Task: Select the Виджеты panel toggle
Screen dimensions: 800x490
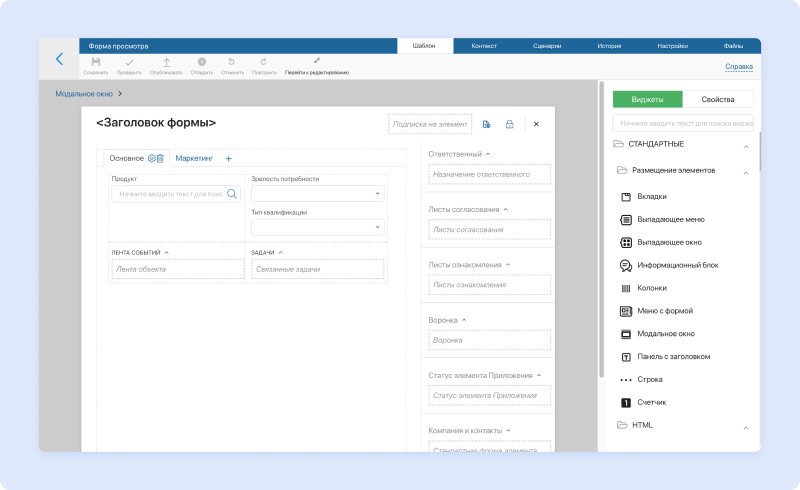Action: 647,99
